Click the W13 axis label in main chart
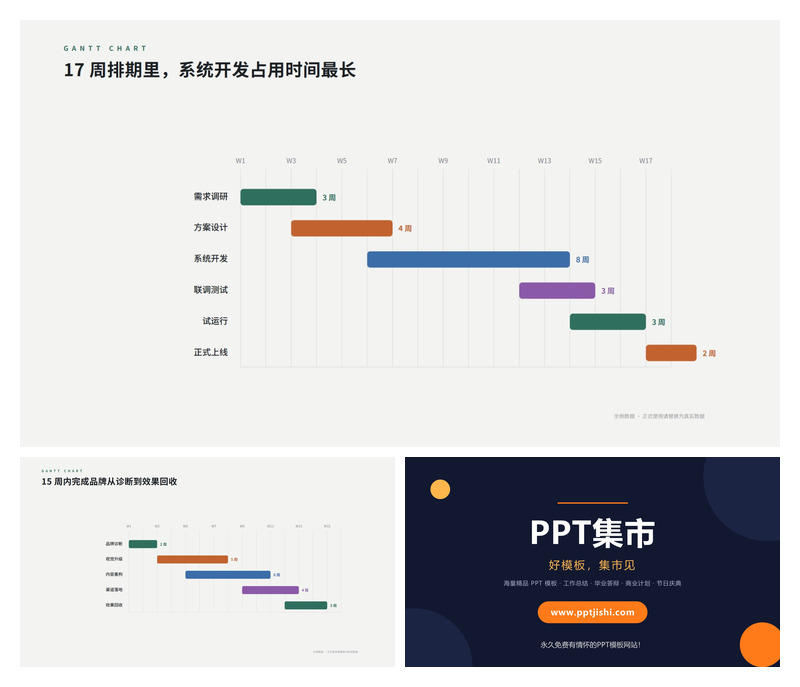800x687 pixels. (x=544, y=161)
